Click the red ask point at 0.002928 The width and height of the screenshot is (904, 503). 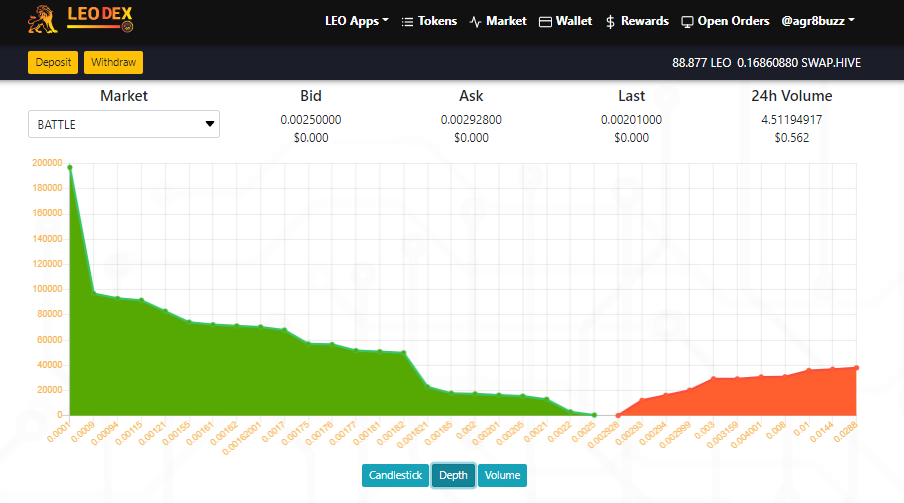pyautogui.click(x=618, y=415)
